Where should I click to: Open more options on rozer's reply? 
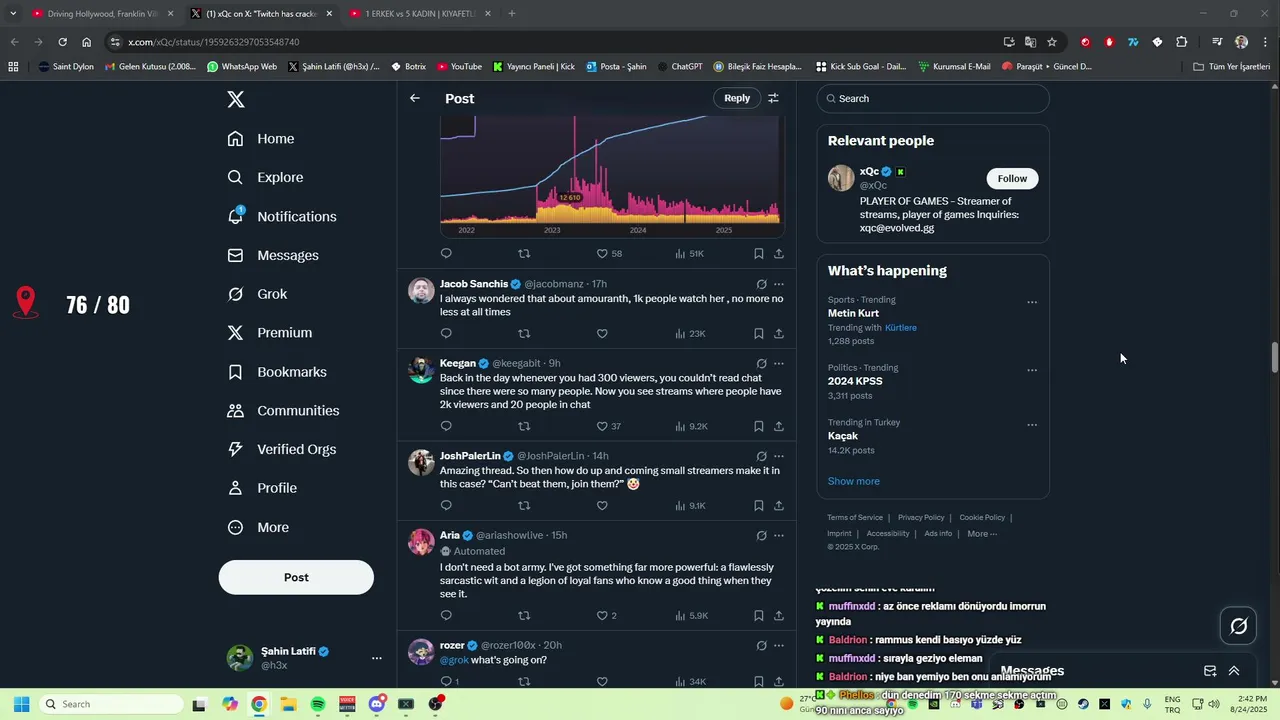(x=779, y=645)
